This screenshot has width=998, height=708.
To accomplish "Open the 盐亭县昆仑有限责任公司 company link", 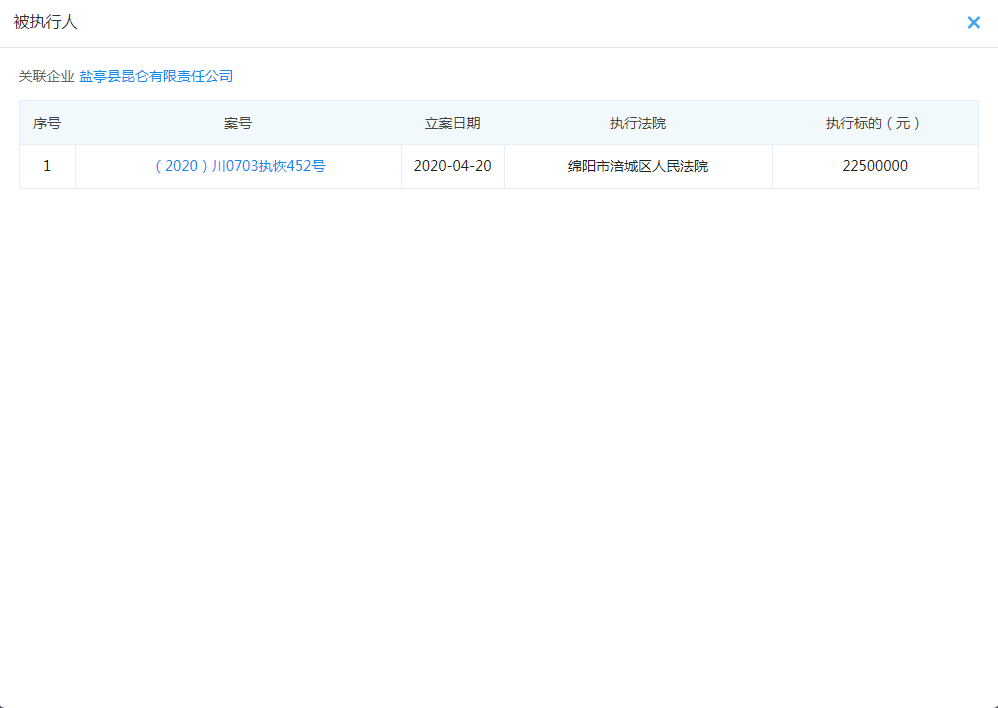I will [156, 76].
